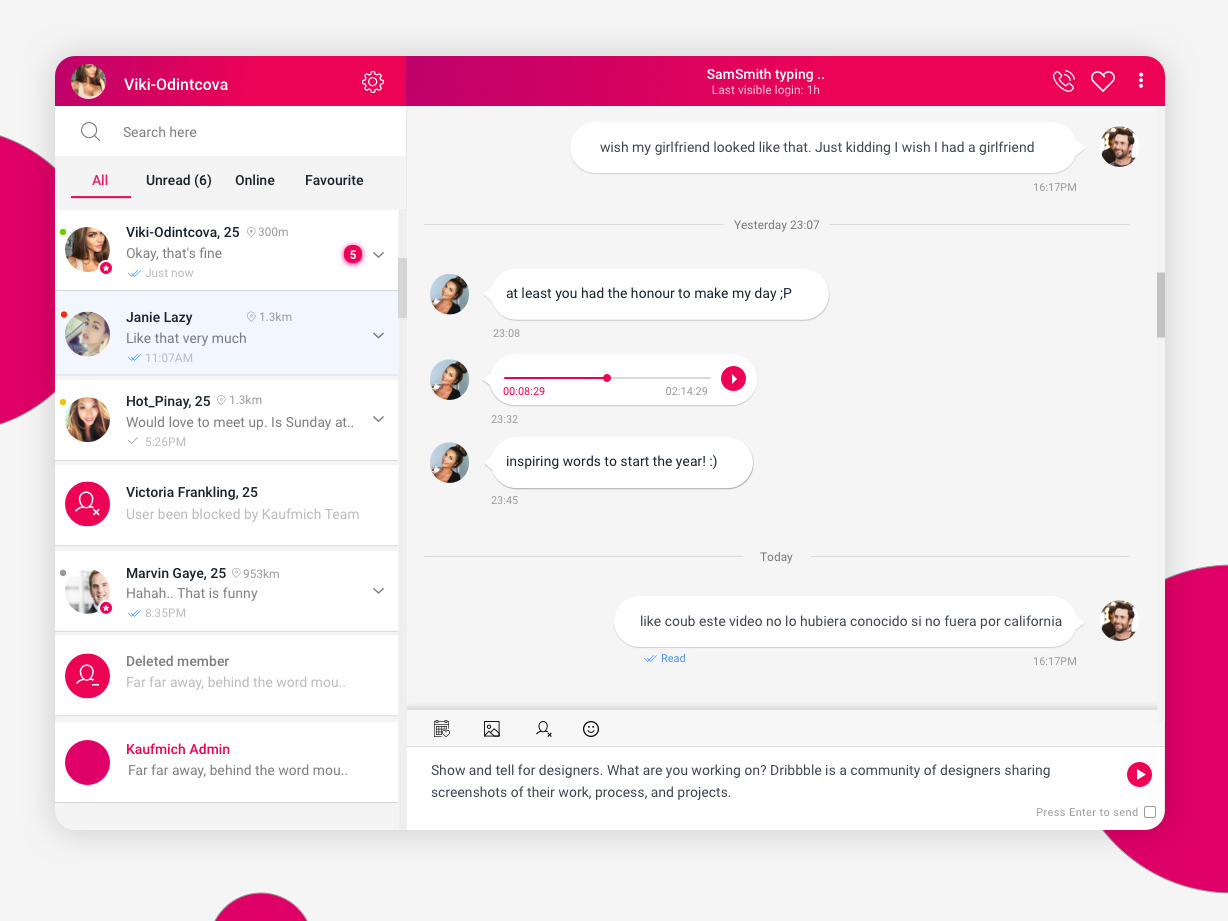Seek the voice message progress slider
Viewport: 1228px width, 921px height.
tap(606, 378)
